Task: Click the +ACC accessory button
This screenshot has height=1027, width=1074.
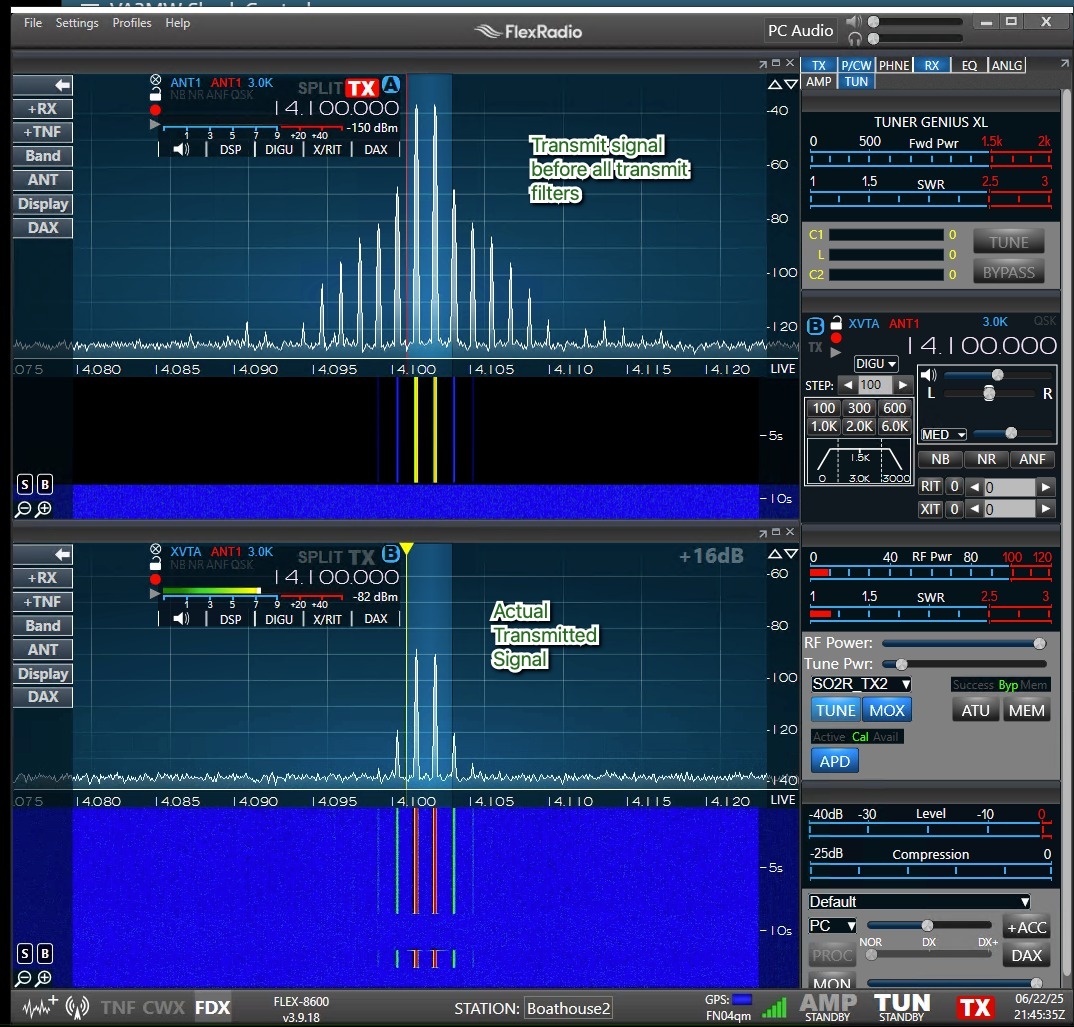Action: 1026,927
